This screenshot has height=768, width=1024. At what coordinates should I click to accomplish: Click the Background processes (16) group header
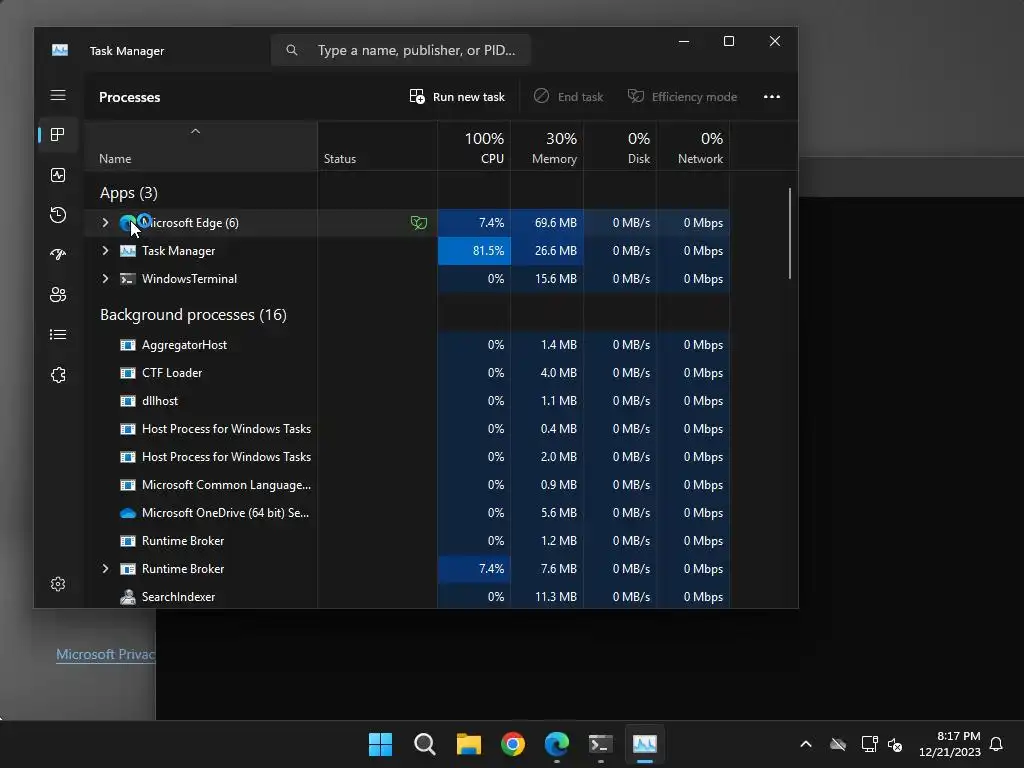click(193, 315)
